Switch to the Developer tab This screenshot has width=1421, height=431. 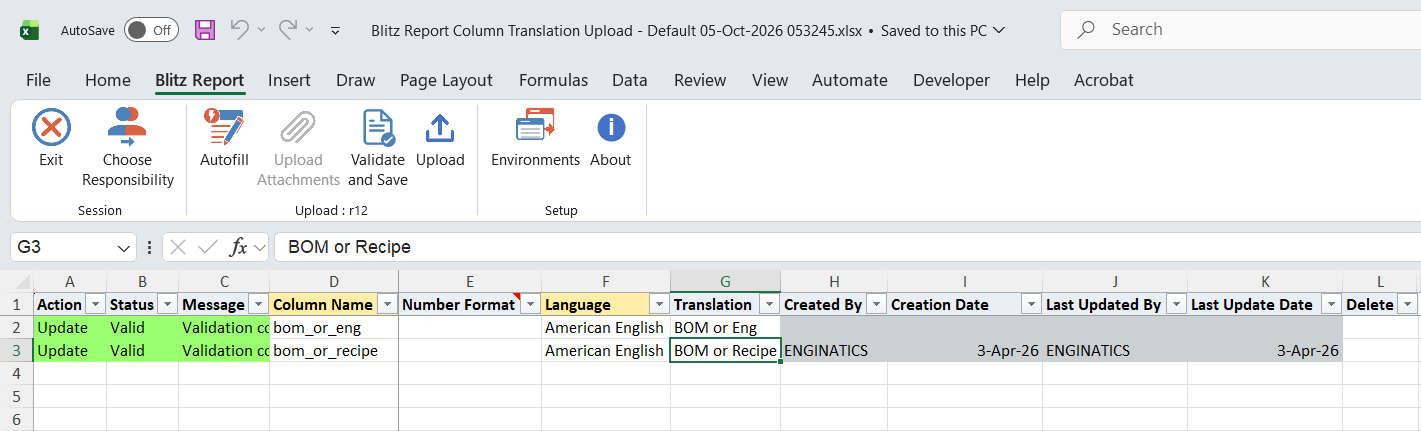click(x=951, y=80)
